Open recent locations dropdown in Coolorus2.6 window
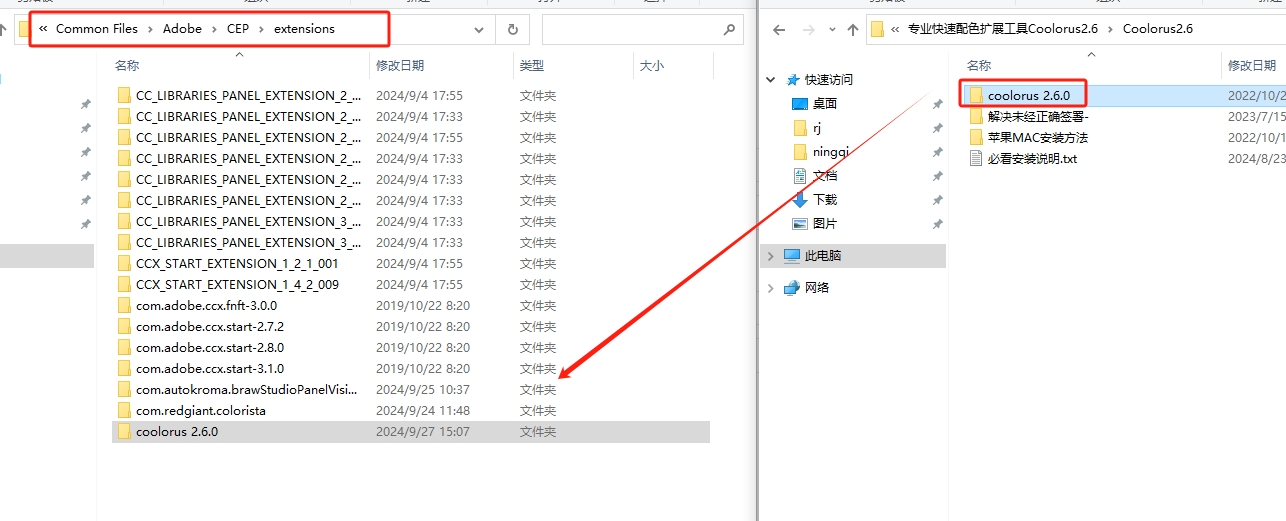 tap(831, 30)
